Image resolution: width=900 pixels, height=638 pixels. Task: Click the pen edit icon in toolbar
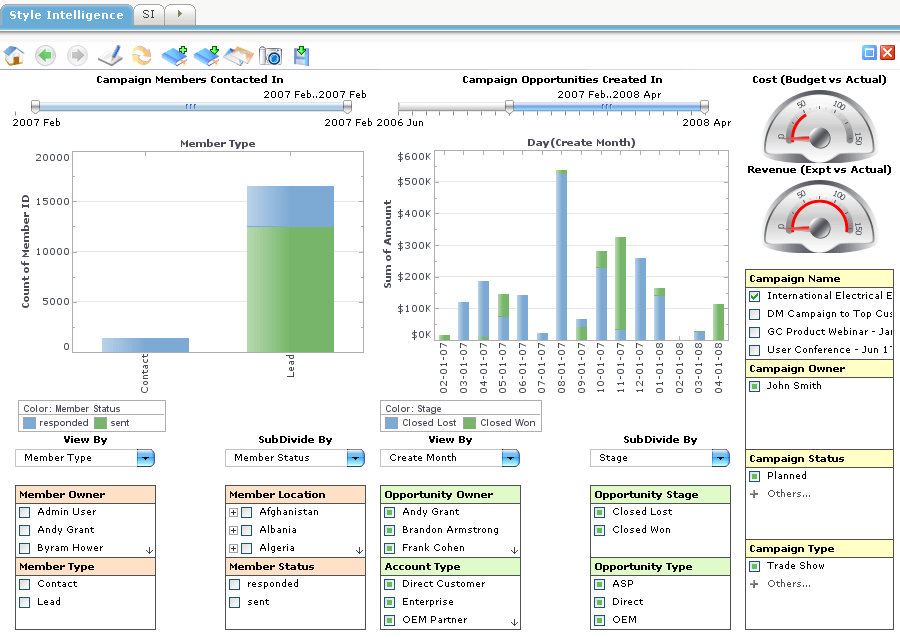point(110,56)
